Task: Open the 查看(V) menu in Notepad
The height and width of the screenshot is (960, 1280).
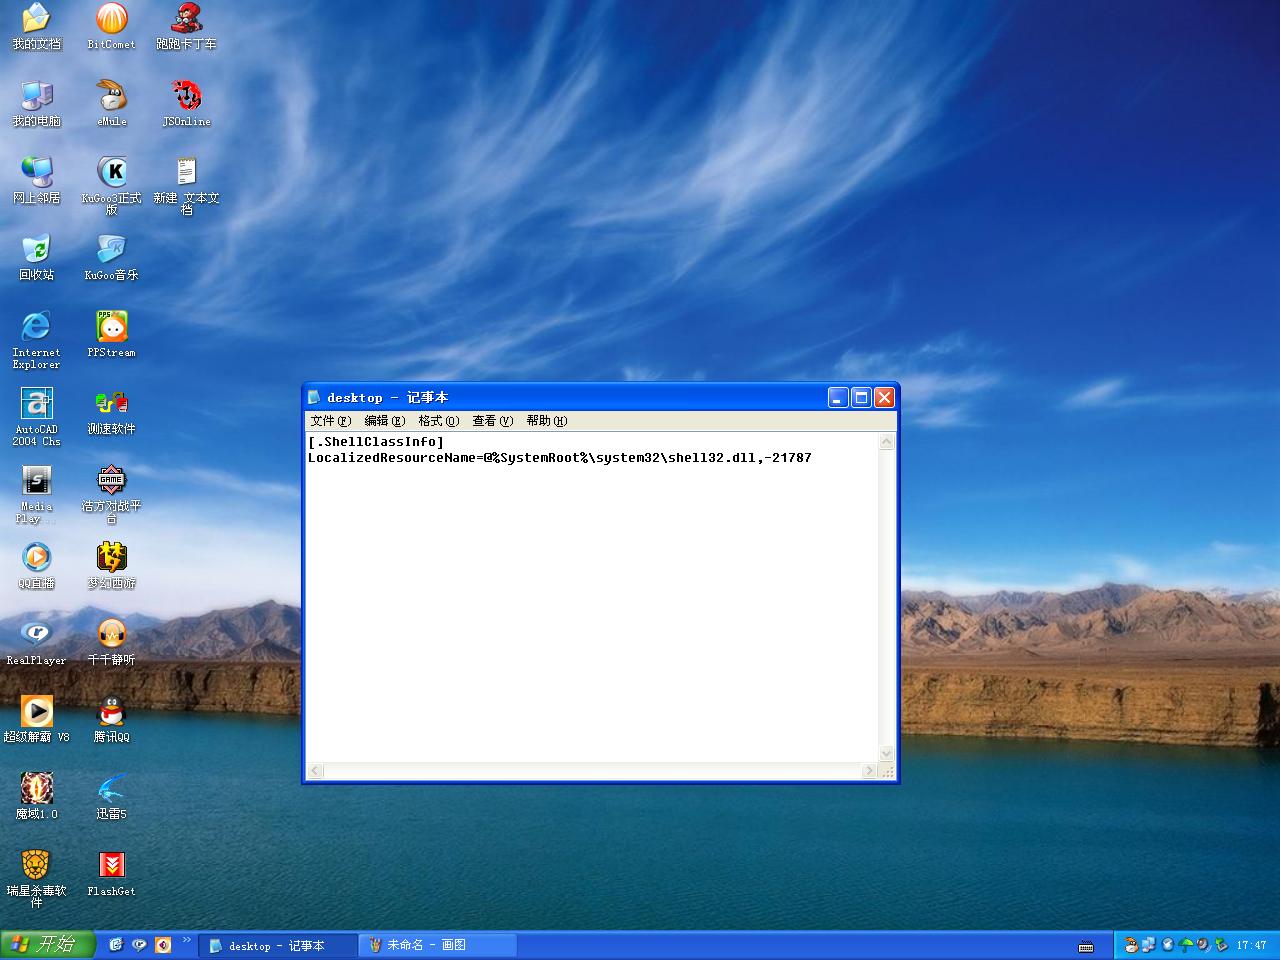Action: (493, 421)
